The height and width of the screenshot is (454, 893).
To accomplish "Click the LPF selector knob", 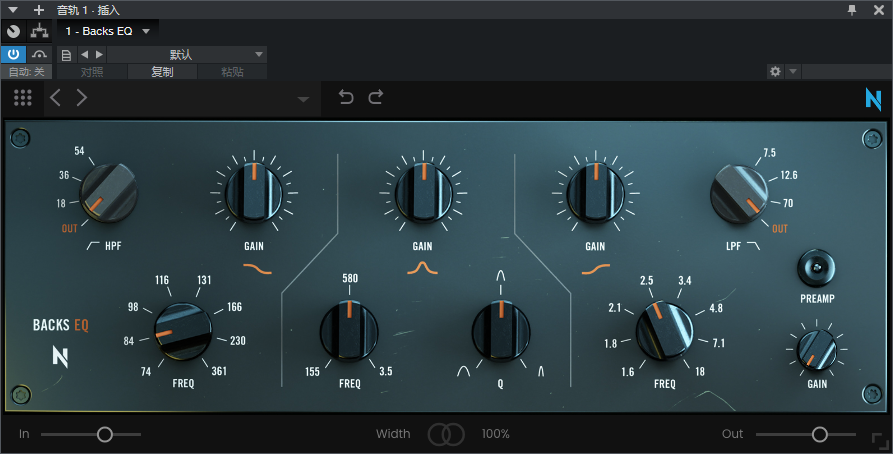I will [x=739, y=195].
